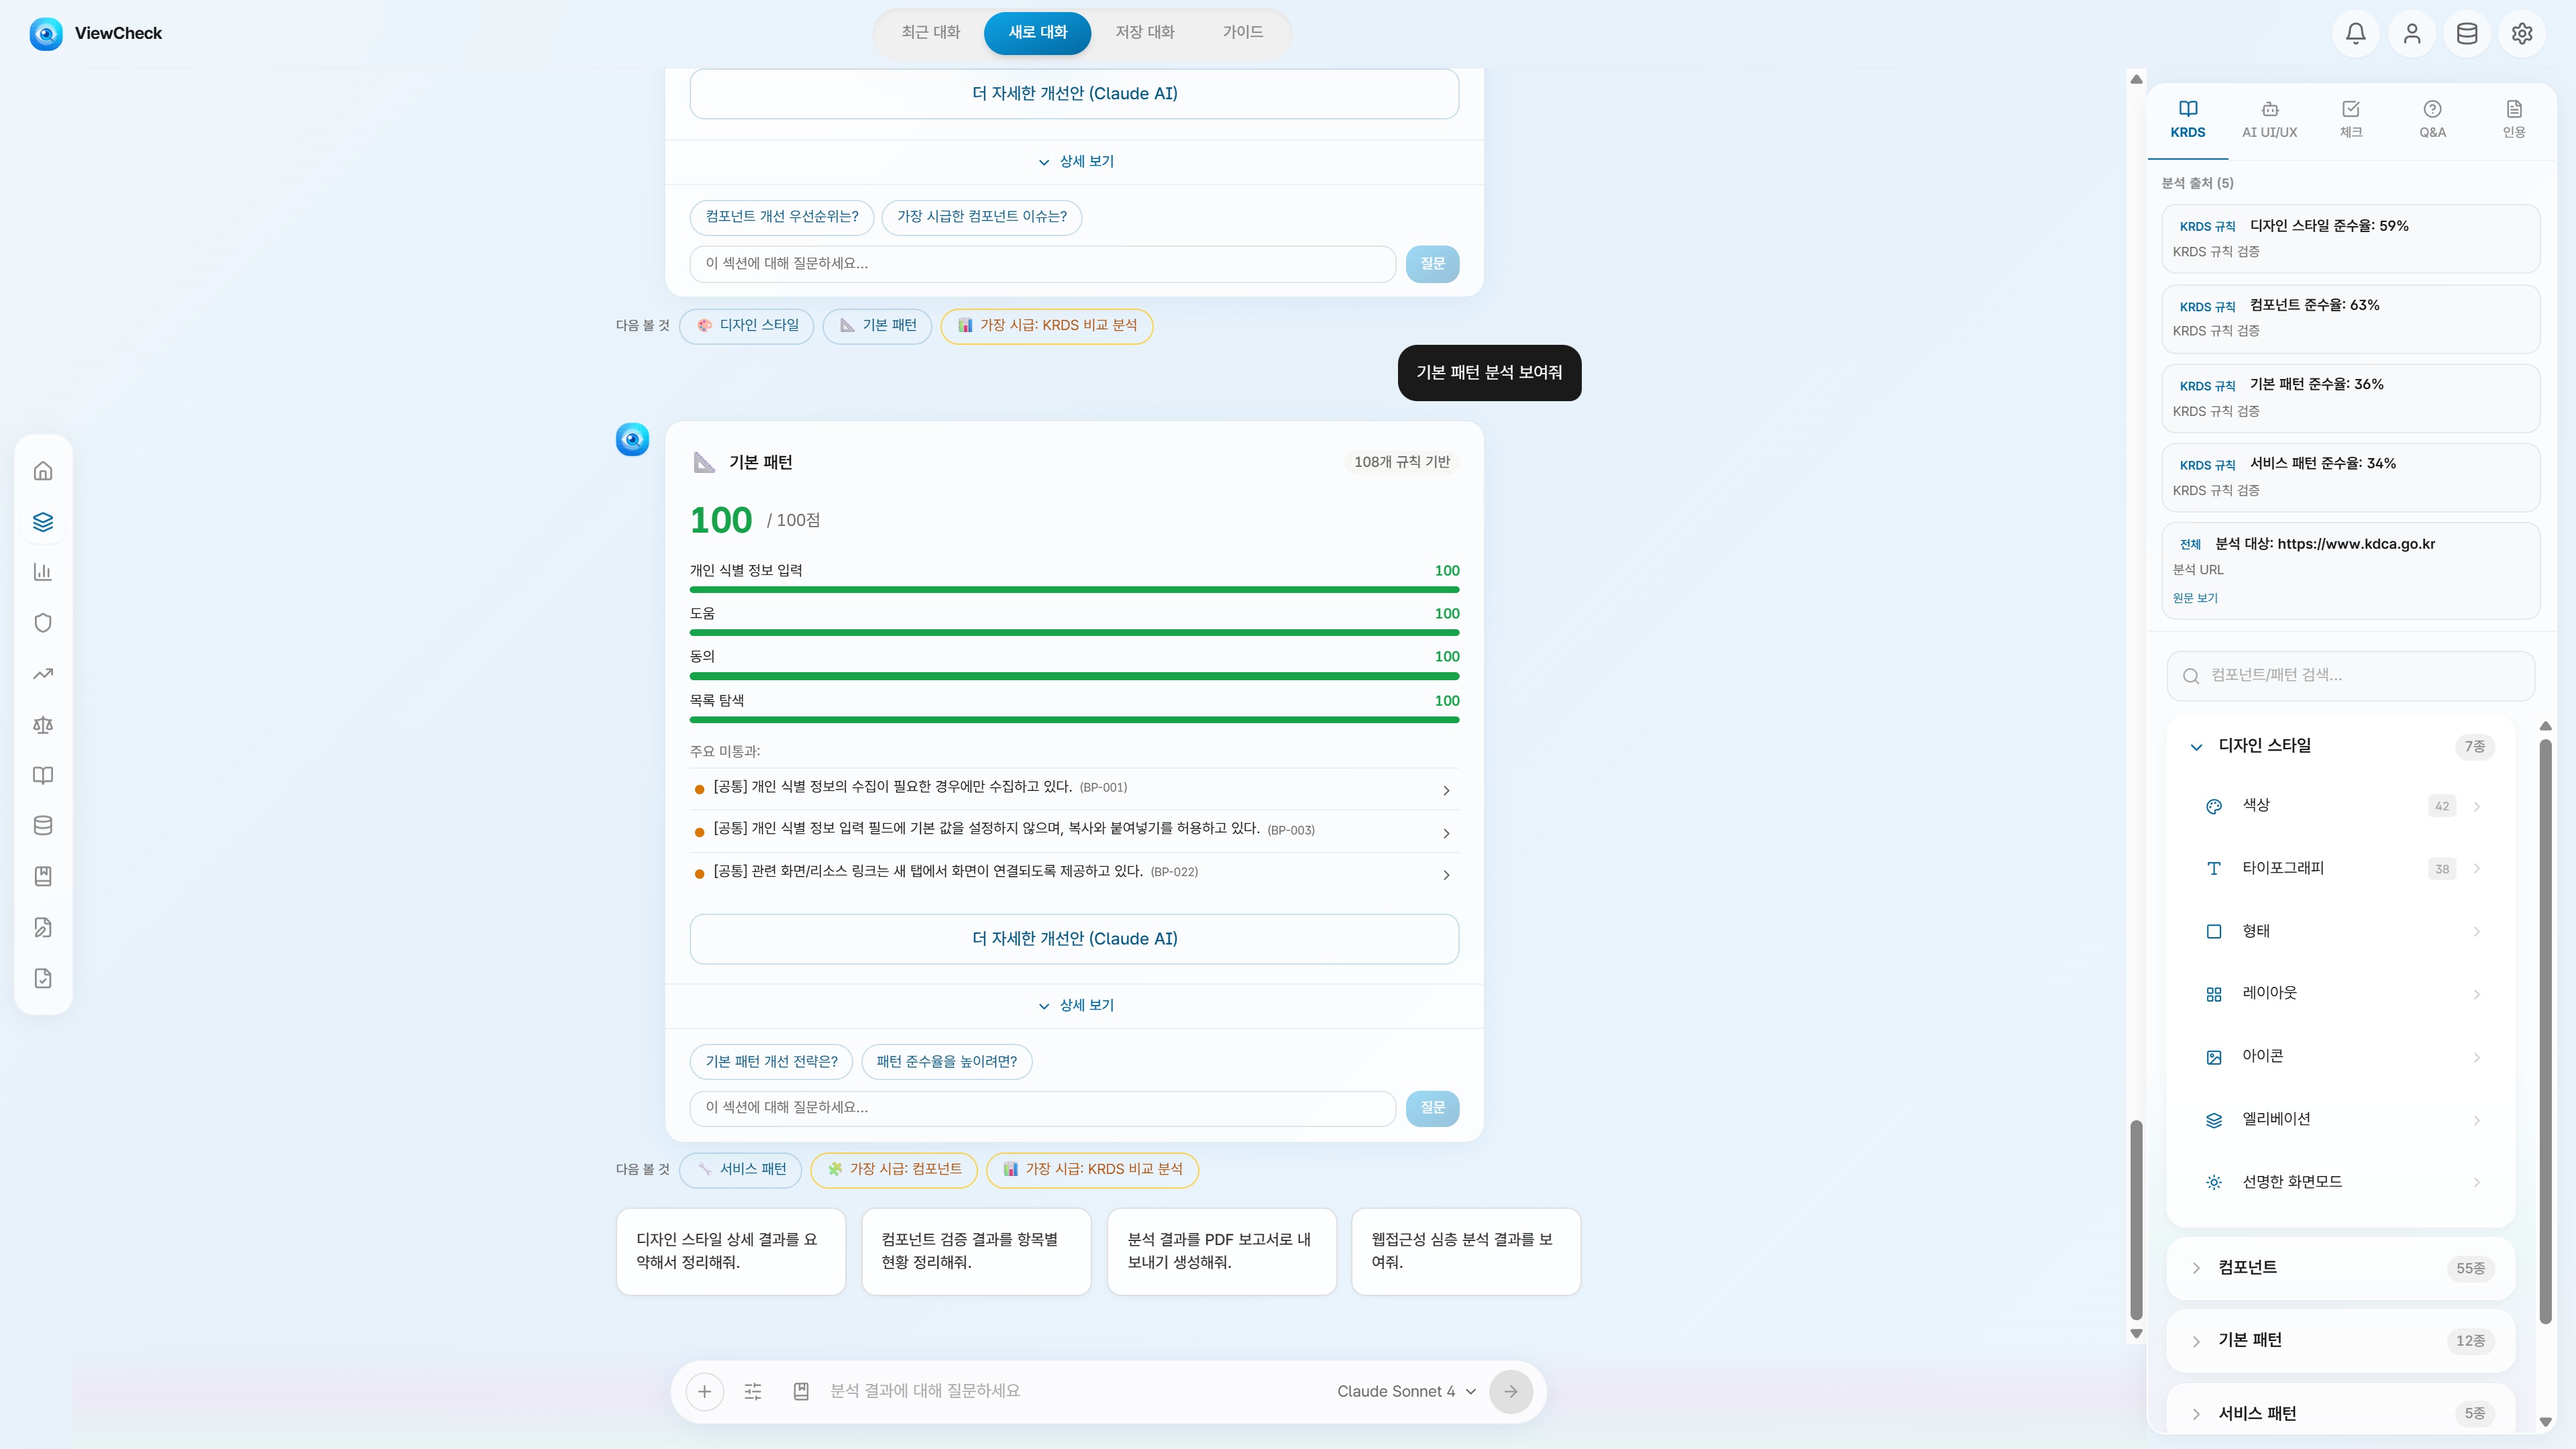Click 더 자세한 개선안 (Claude AI) in 기본 패턴
The image size is (2576, 1449).
point(1075,939)
